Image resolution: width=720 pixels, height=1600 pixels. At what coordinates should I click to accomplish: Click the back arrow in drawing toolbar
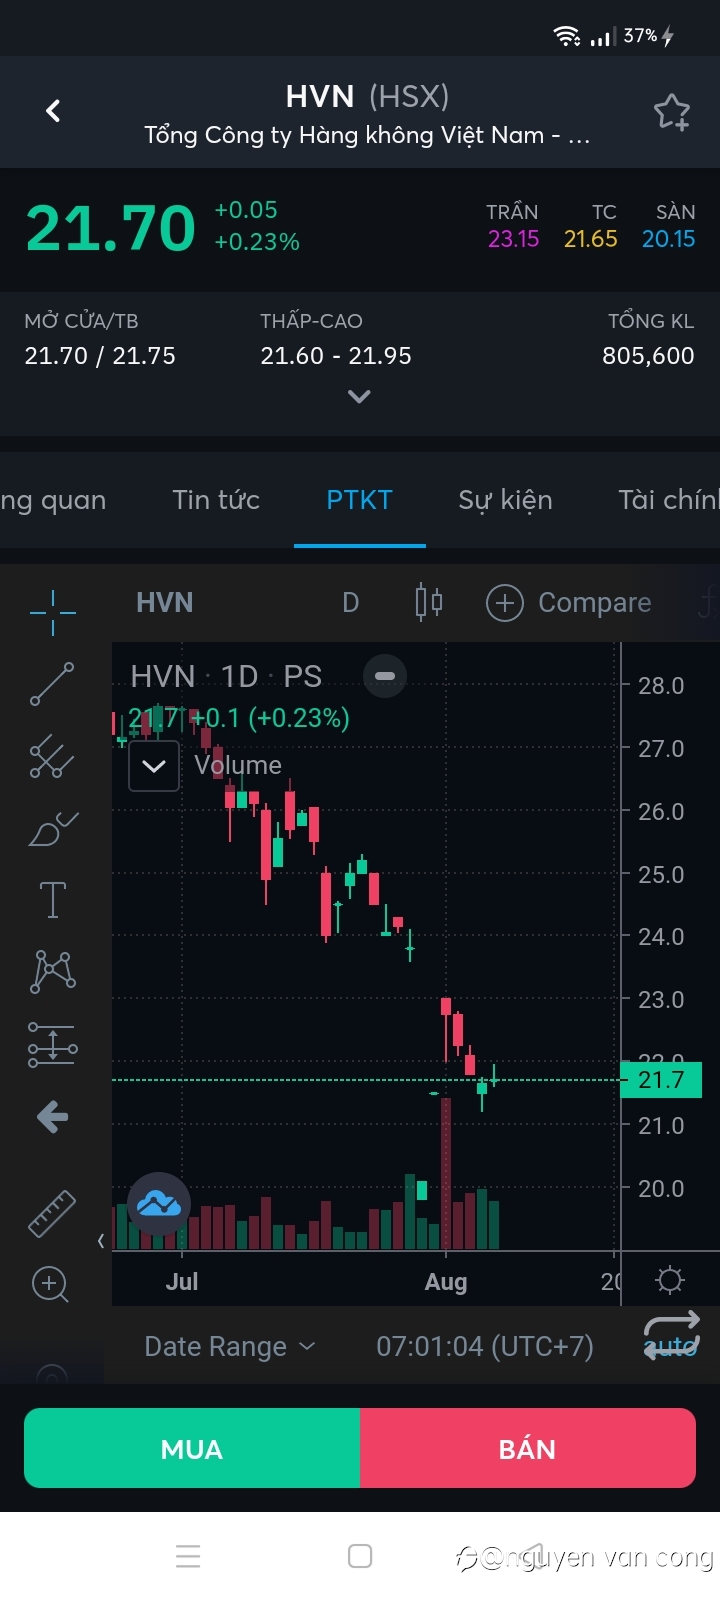52,1116
